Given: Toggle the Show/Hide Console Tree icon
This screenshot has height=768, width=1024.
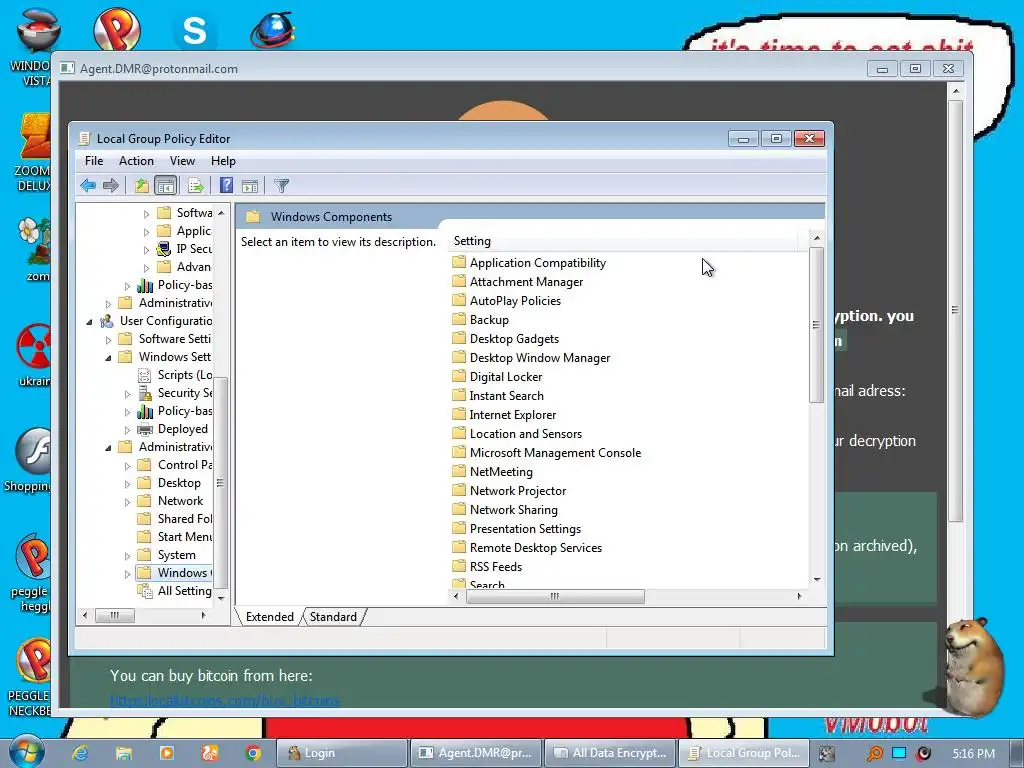Looking at the screenshot, I should click(166, 185).
